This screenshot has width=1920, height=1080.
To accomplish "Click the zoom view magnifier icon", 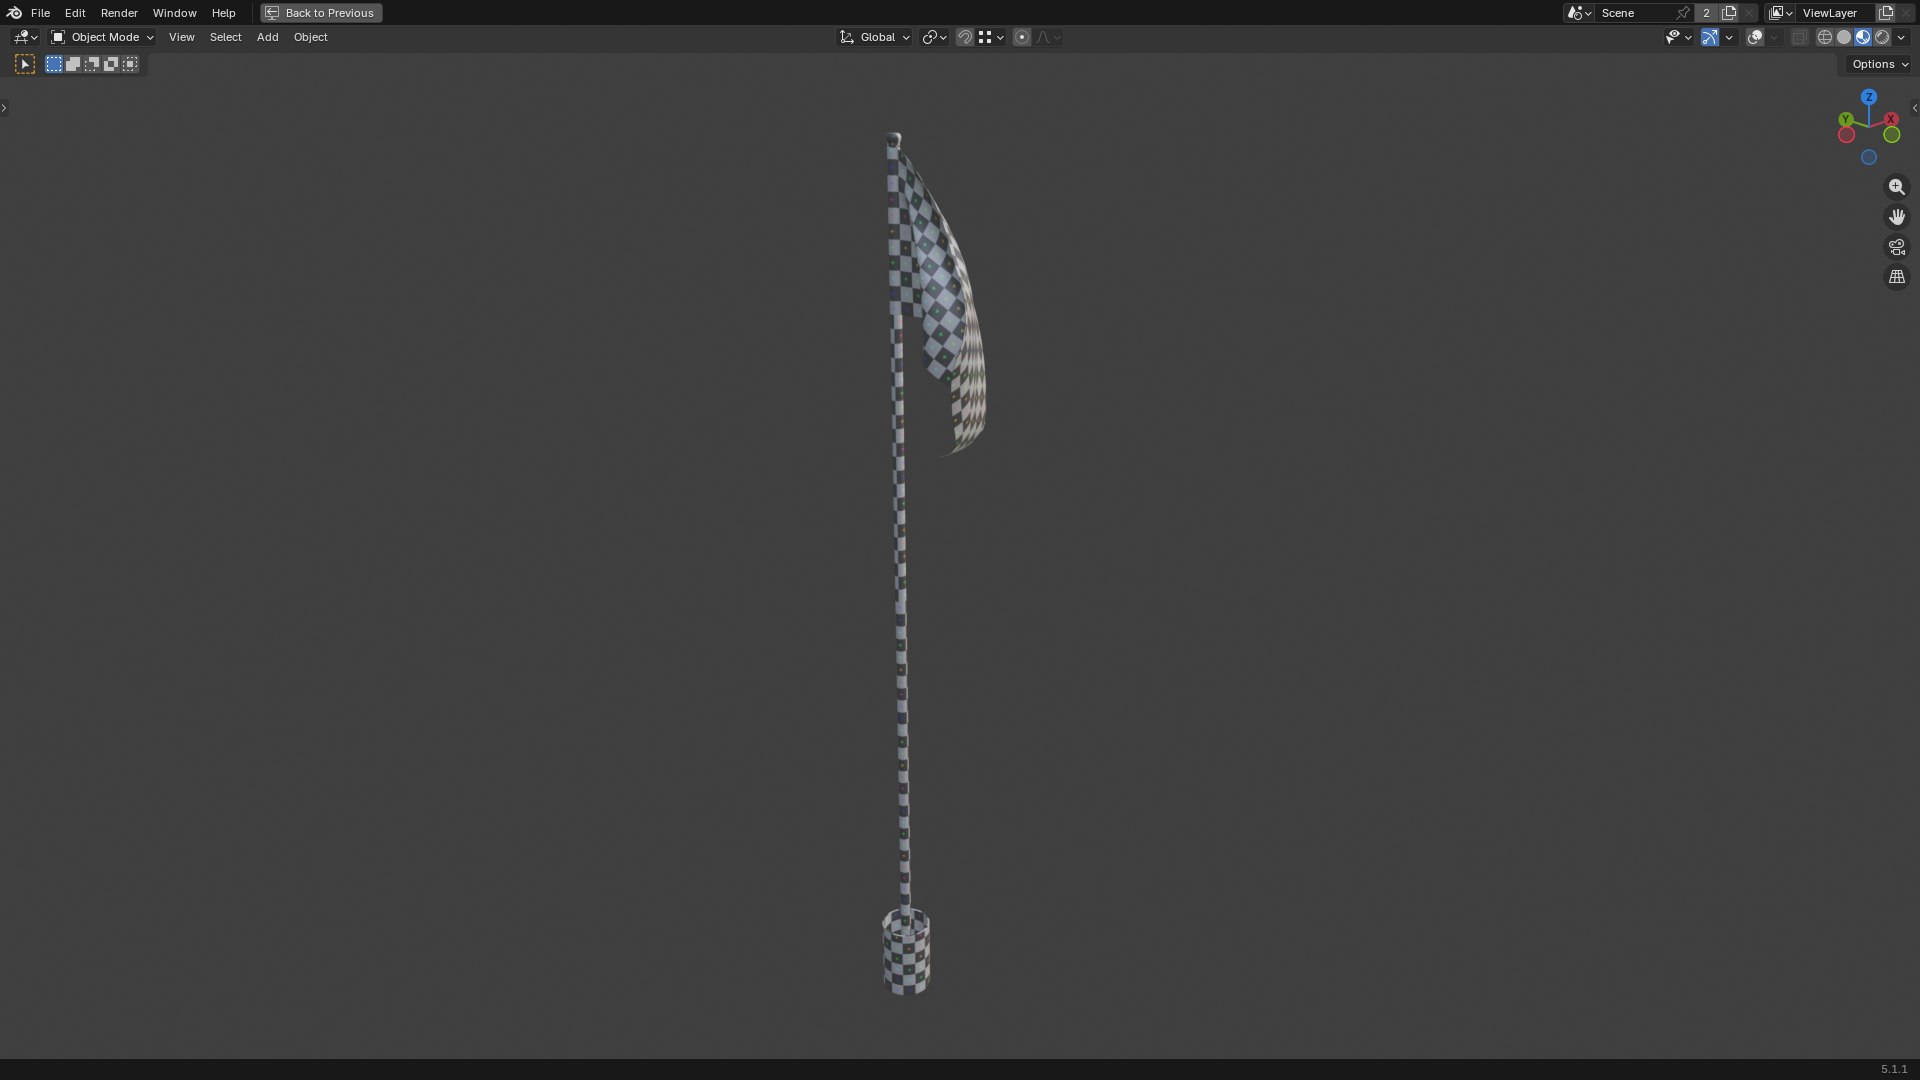I will 1896,187.
